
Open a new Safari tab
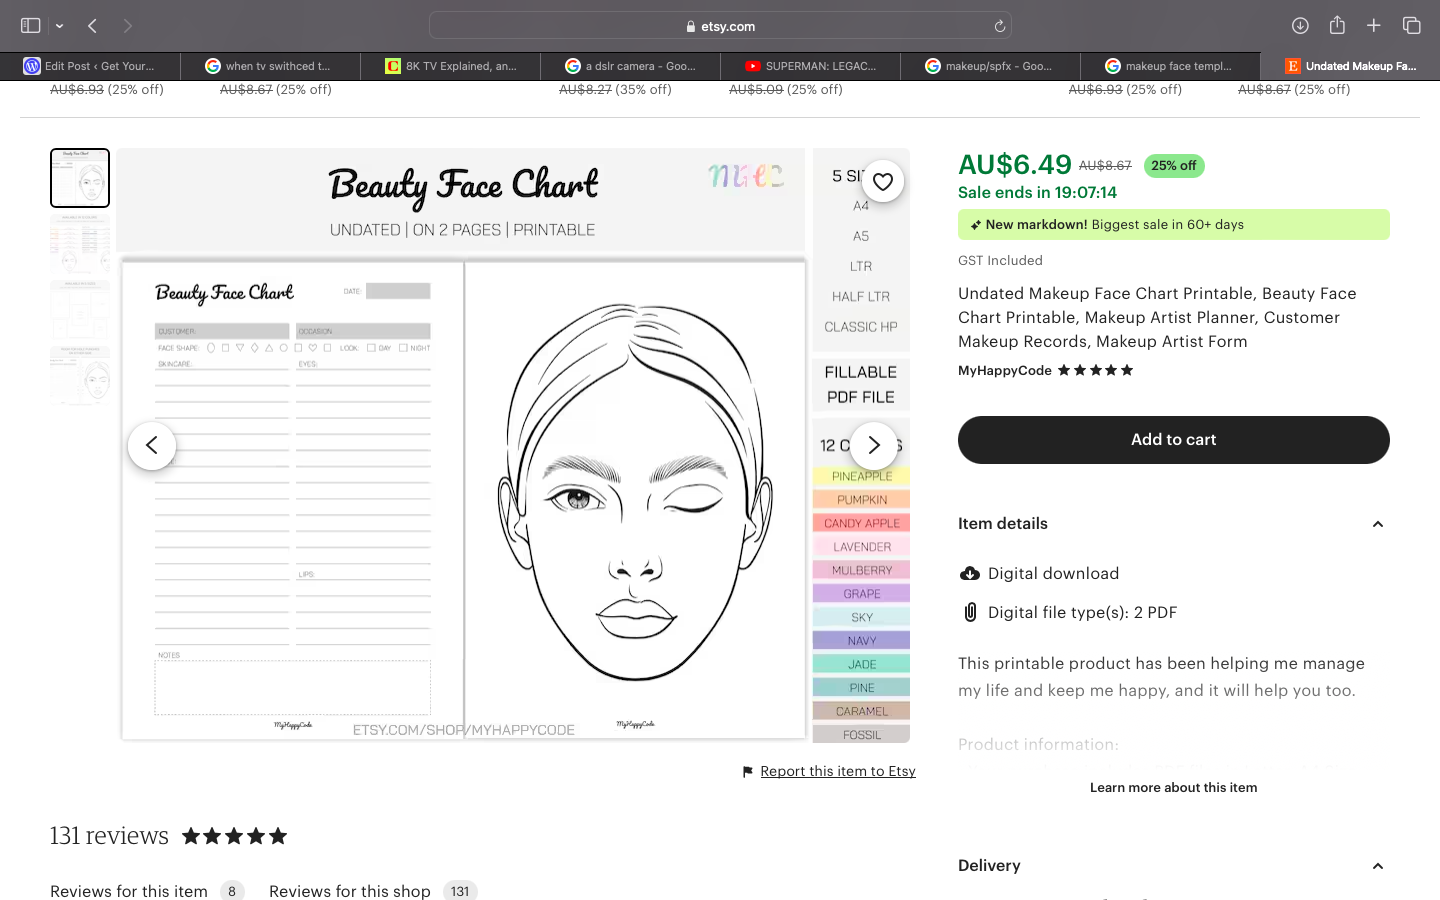[1374, 26]
